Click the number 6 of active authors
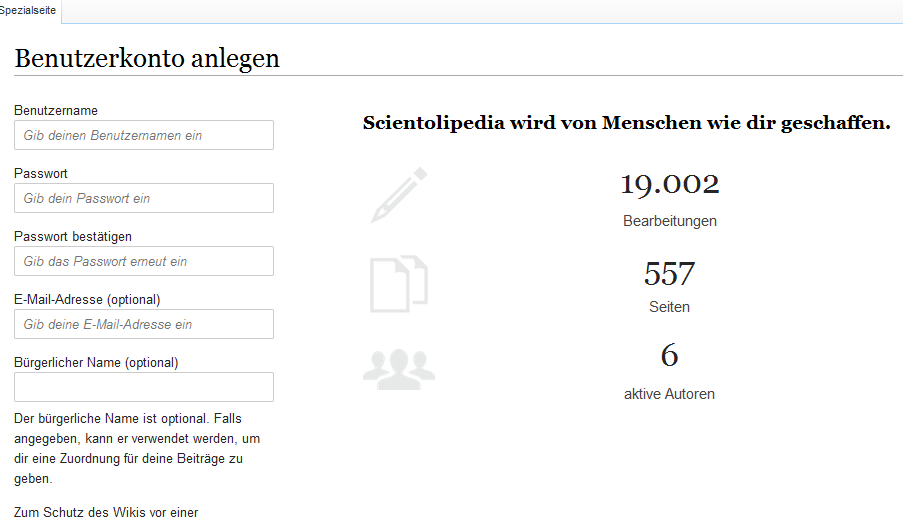 tap(669, 355)
